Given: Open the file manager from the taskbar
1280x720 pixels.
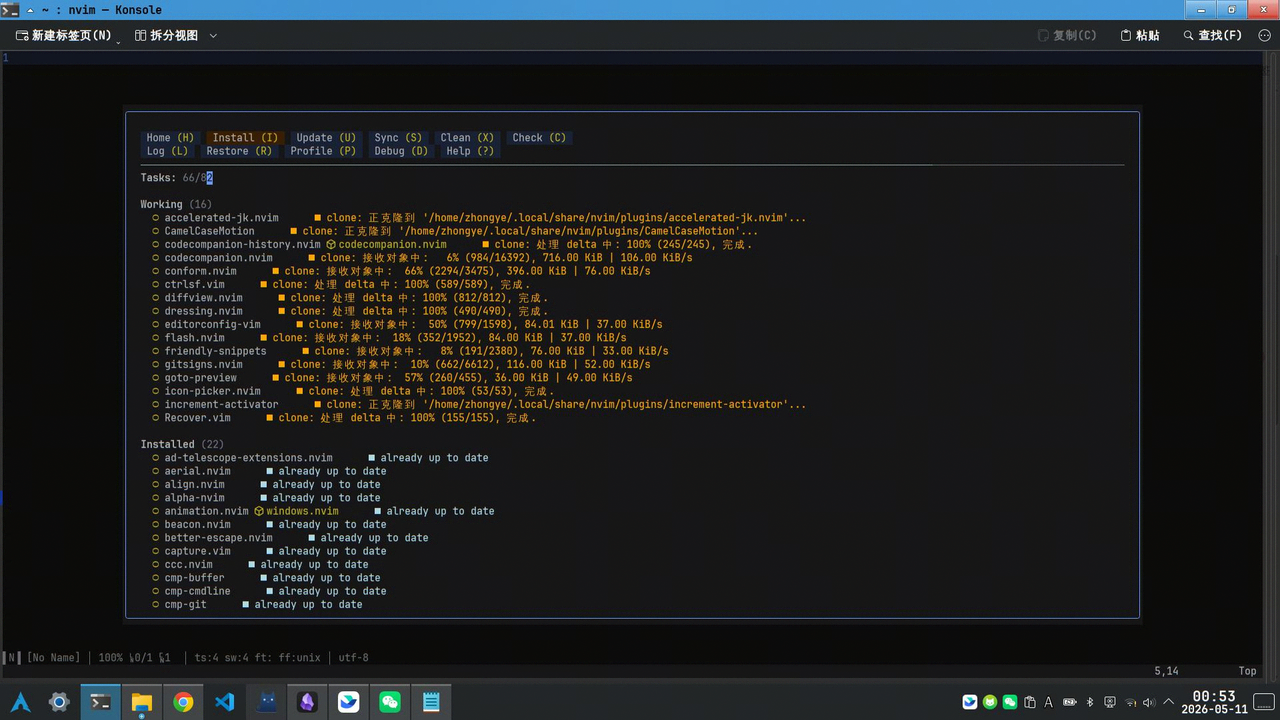Looking at the screenshot, I should [142, 702].
